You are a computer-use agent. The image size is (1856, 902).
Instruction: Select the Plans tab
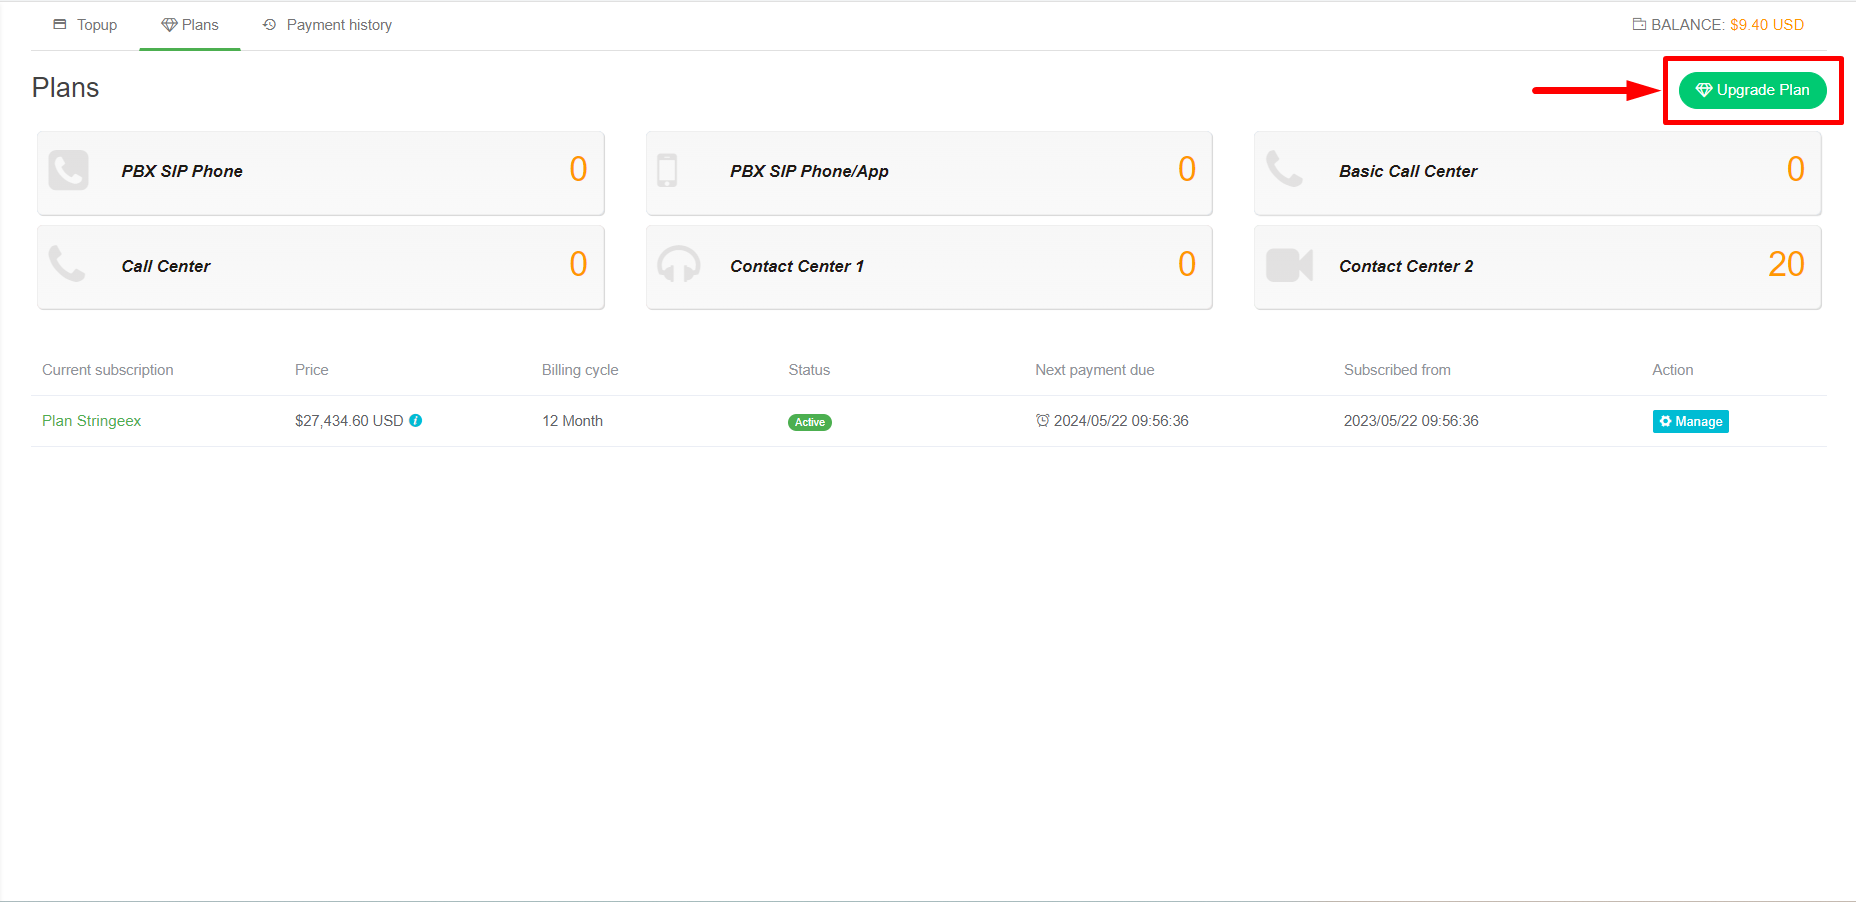(190, 25)
